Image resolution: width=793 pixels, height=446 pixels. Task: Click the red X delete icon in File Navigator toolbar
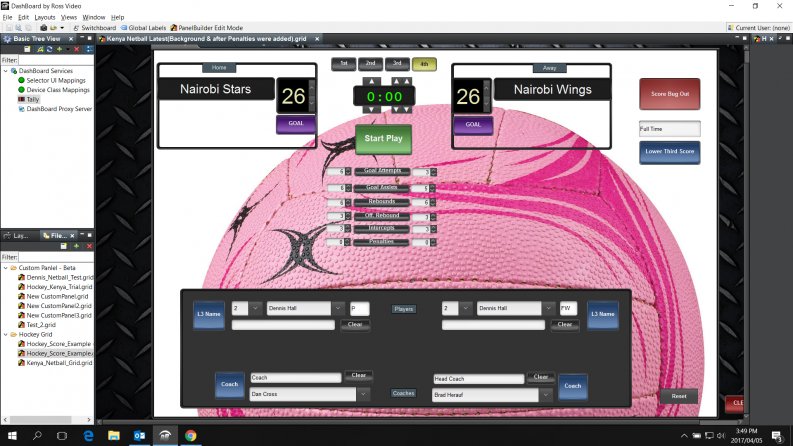click(x=89, y=246)
